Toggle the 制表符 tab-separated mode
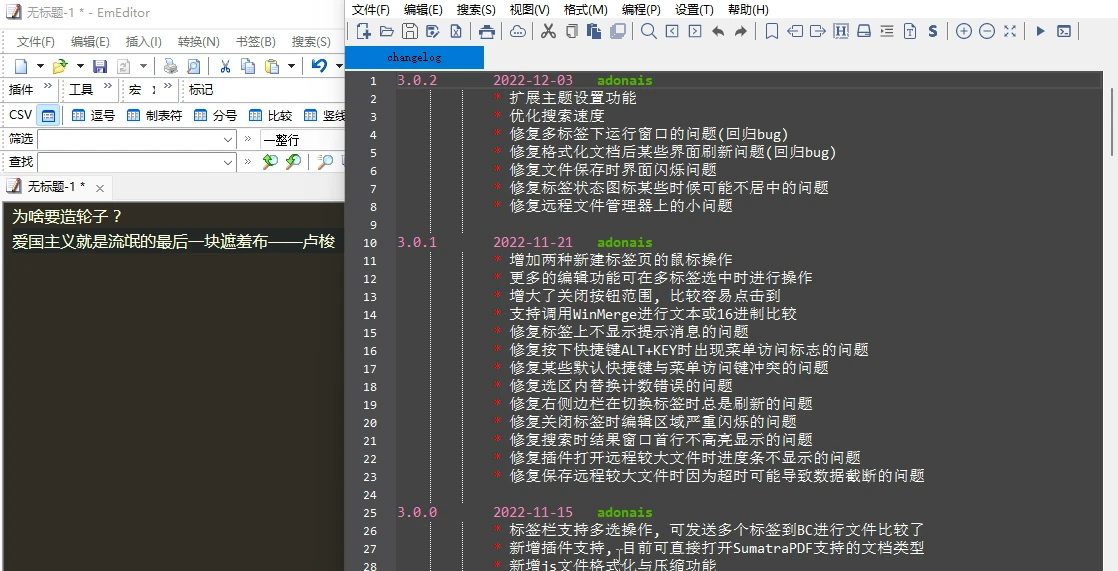The width and height of the screenshot is (1118, 571). 153,115
